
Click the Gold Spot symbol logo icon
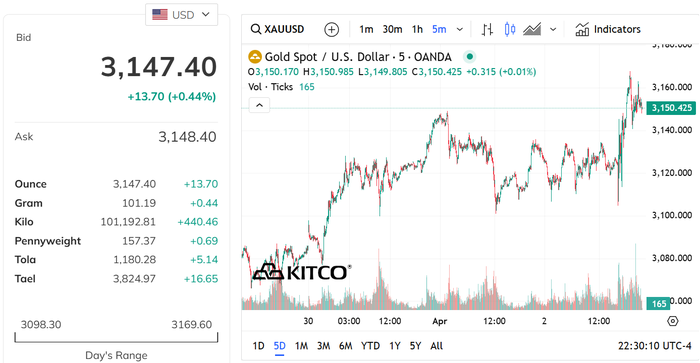click(x=255, y=57)
